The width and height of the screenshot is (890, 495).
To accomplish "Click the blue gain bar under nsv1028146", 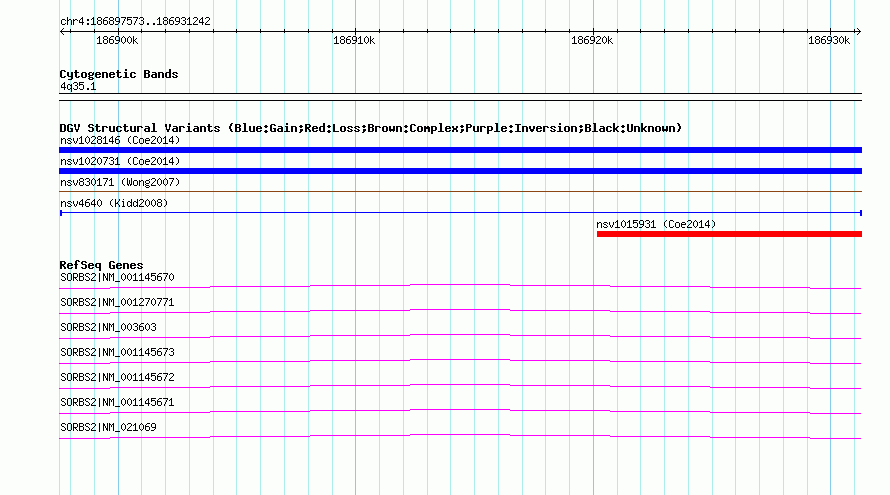I will (460, 150).
